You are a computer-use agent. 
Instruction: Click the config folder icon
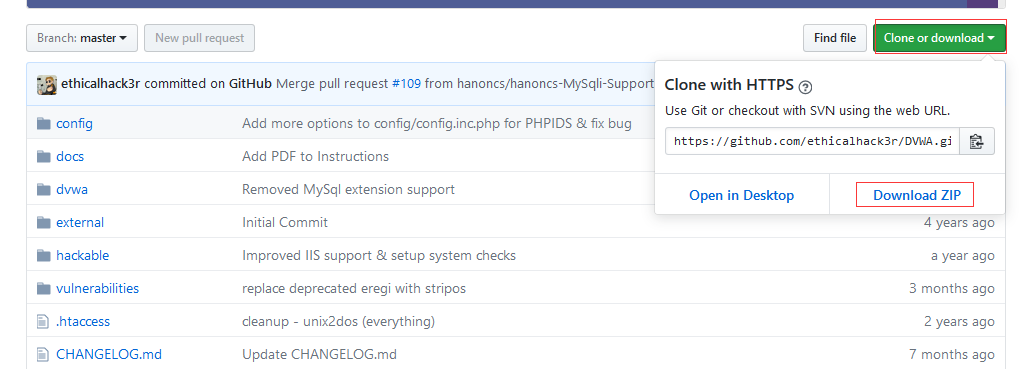(44, 123)
